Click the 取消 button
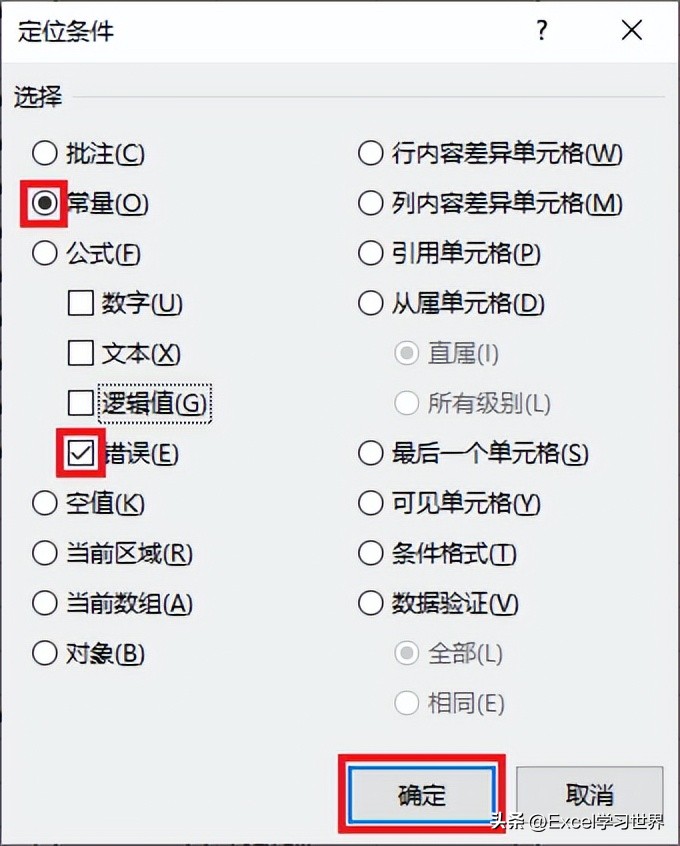The image size is (680, 846). point(590,793)
